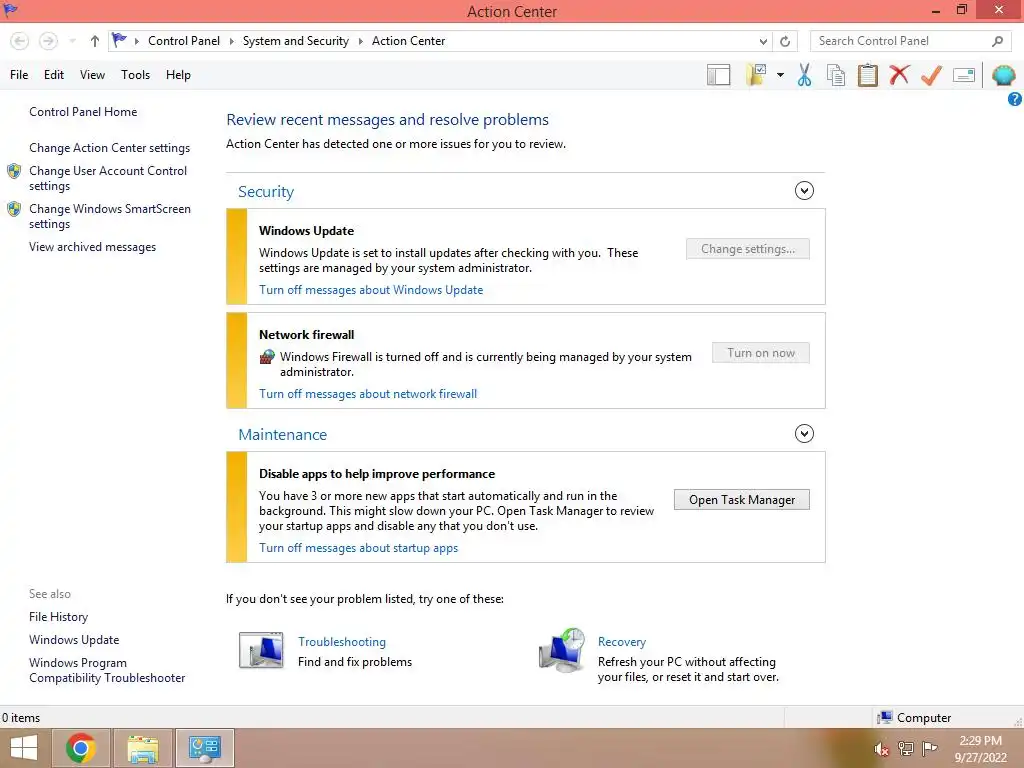Click the folder options icon in the toolbar
1024x768 pixels.
click(x=757, y=75)
